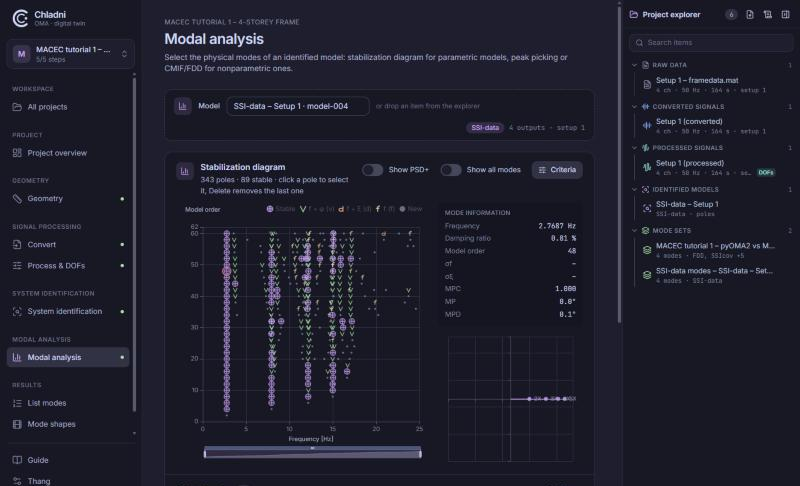The height and width of the screenshot is (486, 800).
Task: Collapse the PROCESSED SIGNALS section
Action: 634,148
